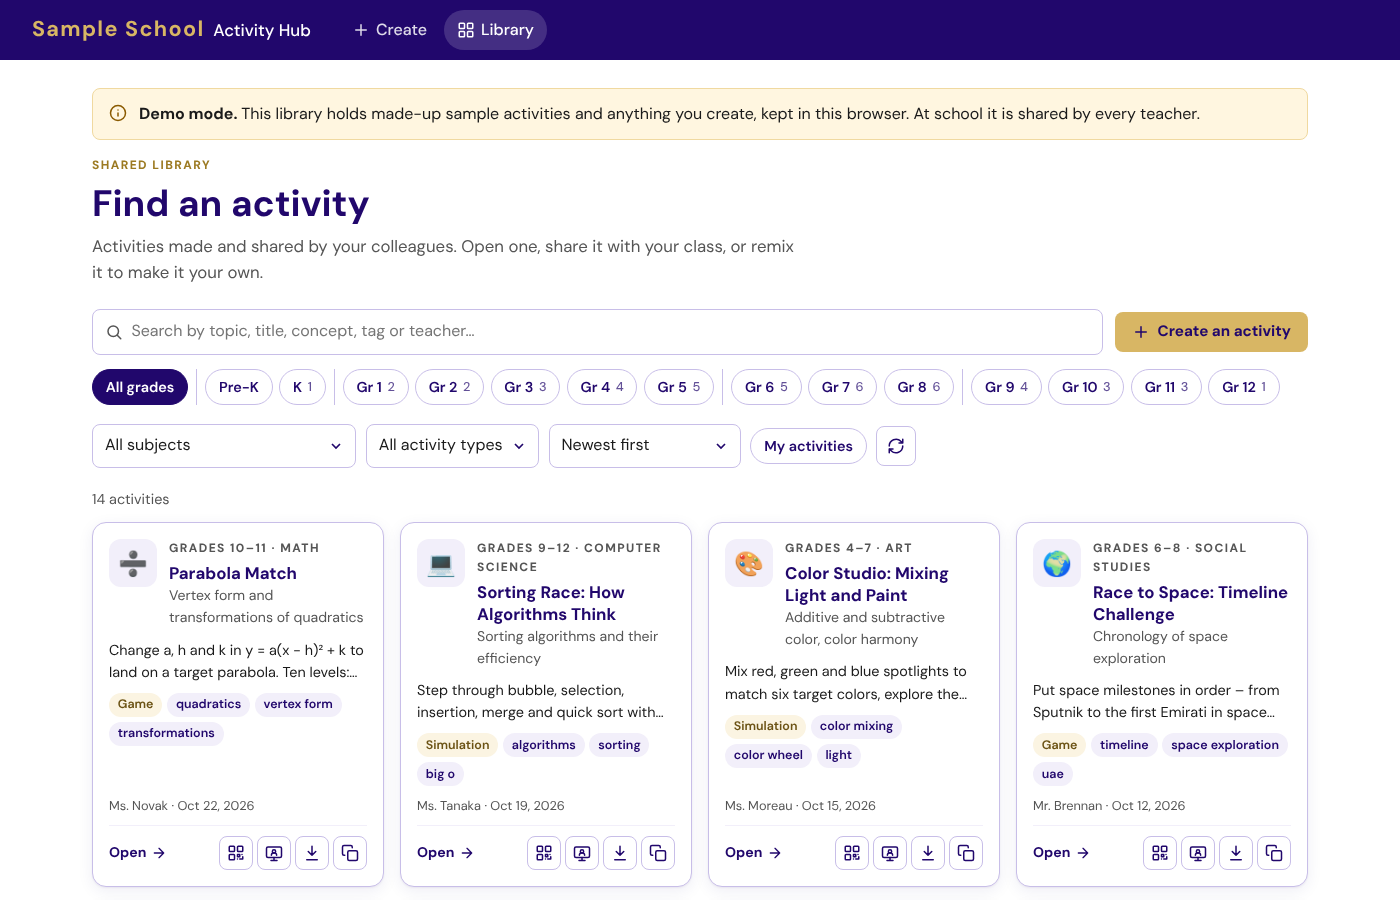Open the Sorting Race activity
The width and height of the screenshot is (1400, 900).
[x=445, y=853]
